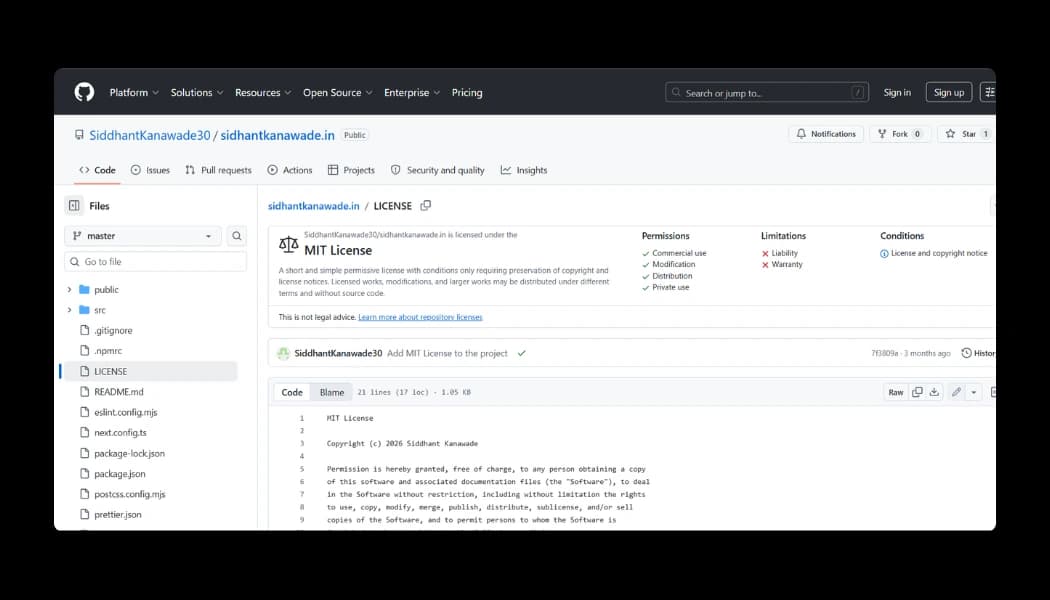
Task: Click the MIT License scales icon
Action: coord(289,244)
